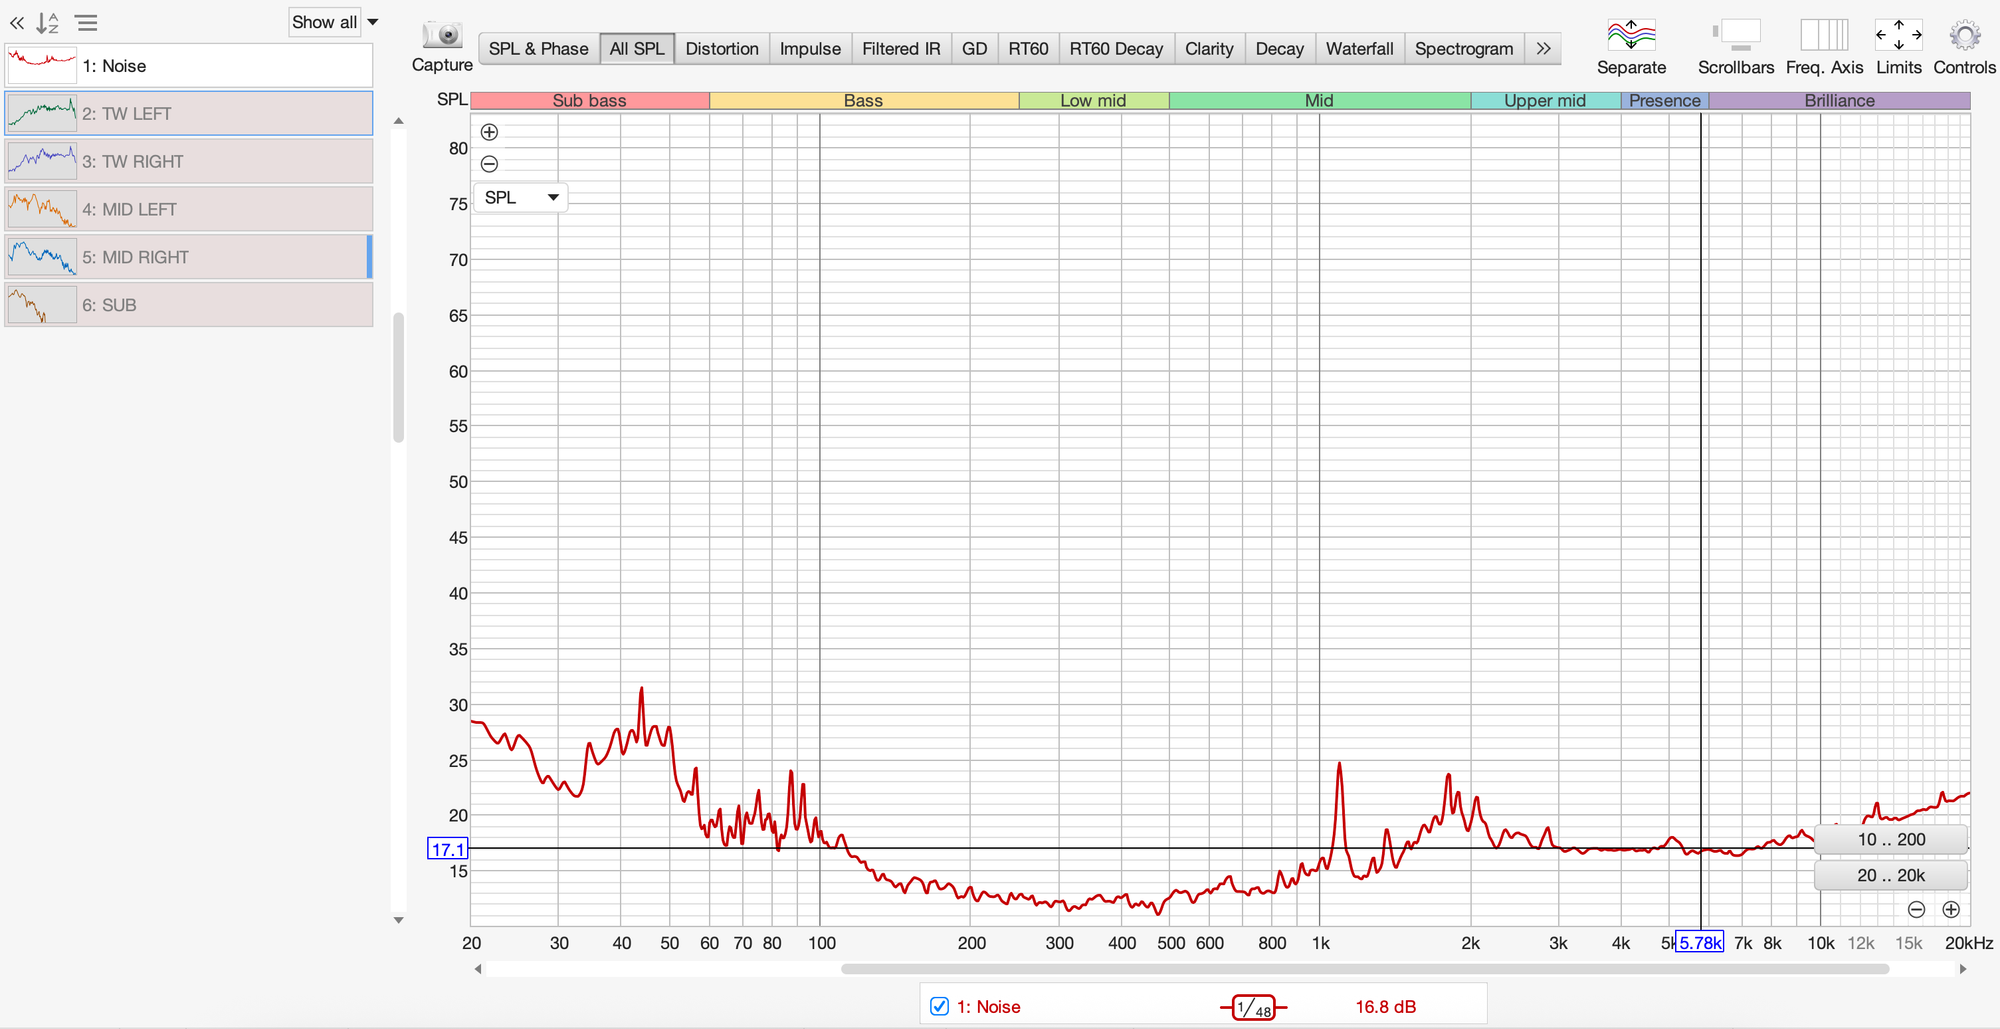Open the SPL axis type dropdown
Viewport: 2000px width, 1029px height.
520,198
